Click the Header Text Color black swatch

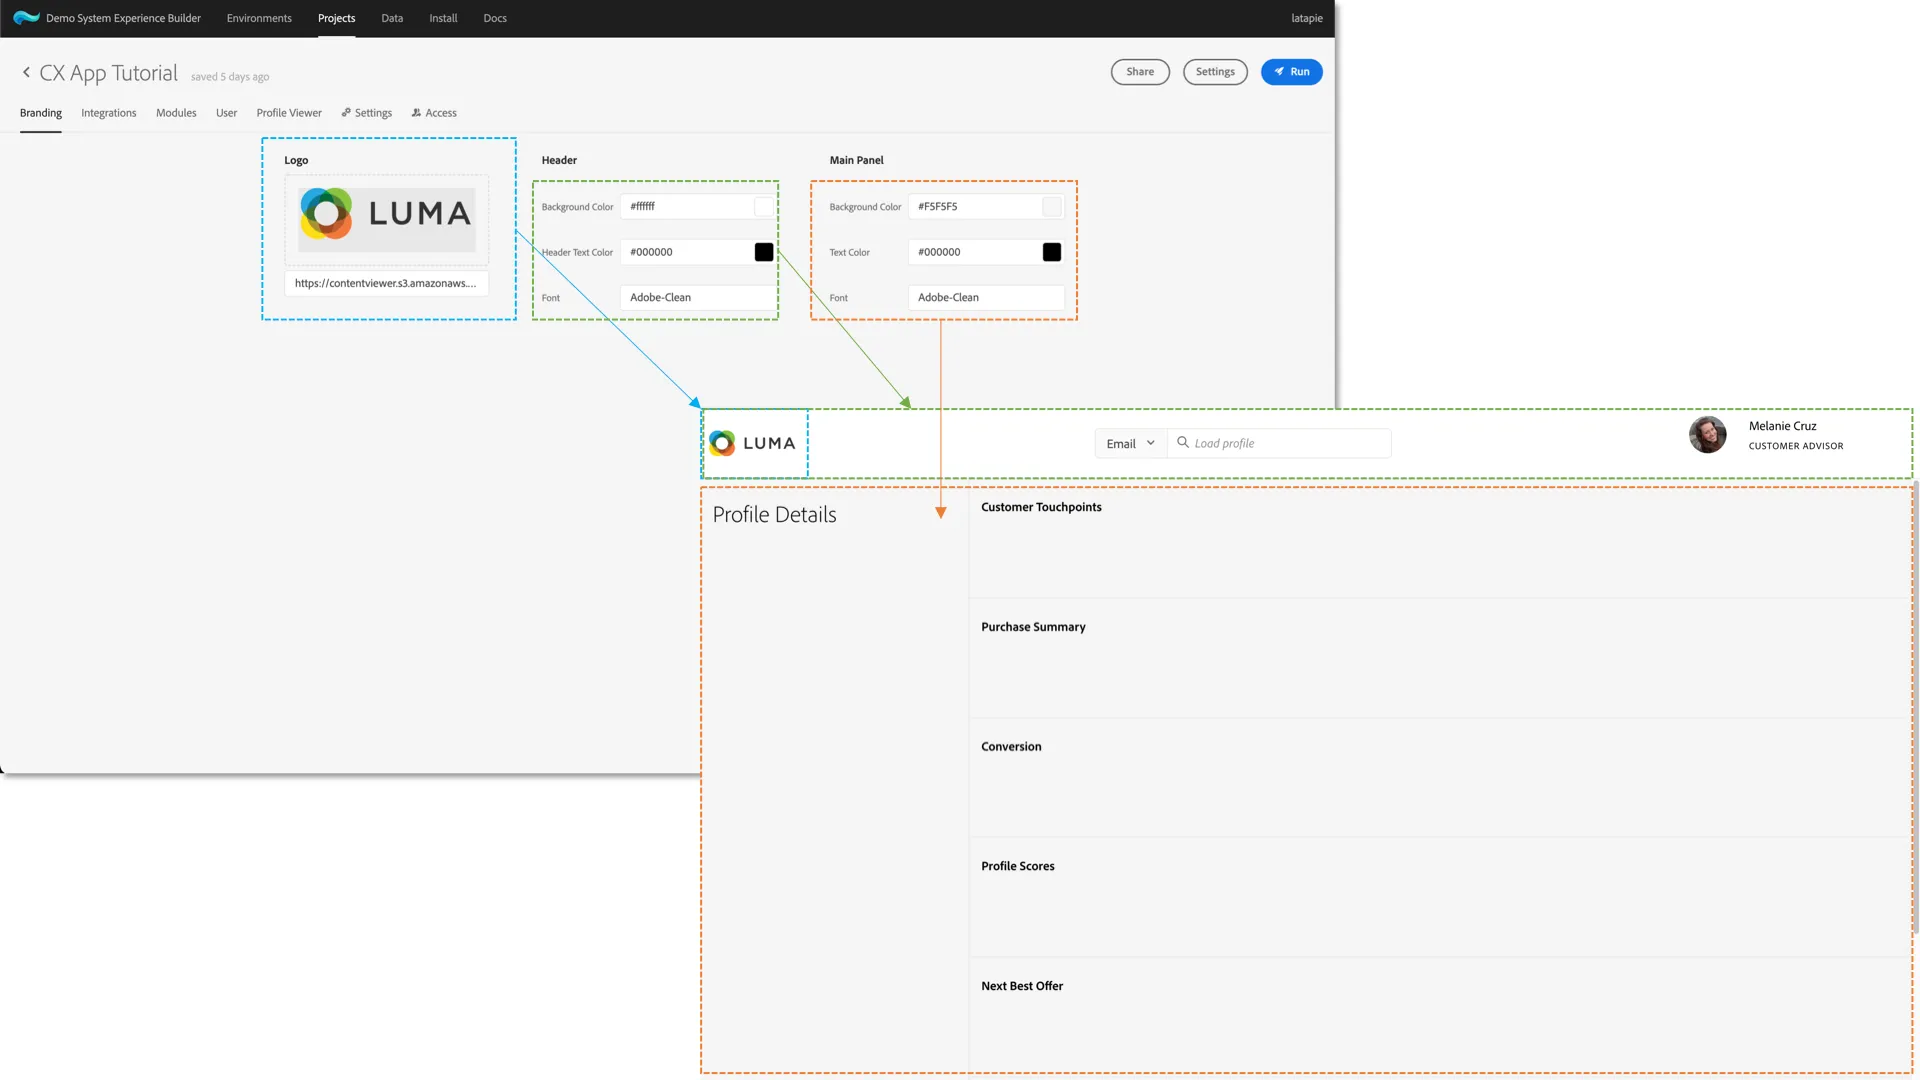coord(764,252)
